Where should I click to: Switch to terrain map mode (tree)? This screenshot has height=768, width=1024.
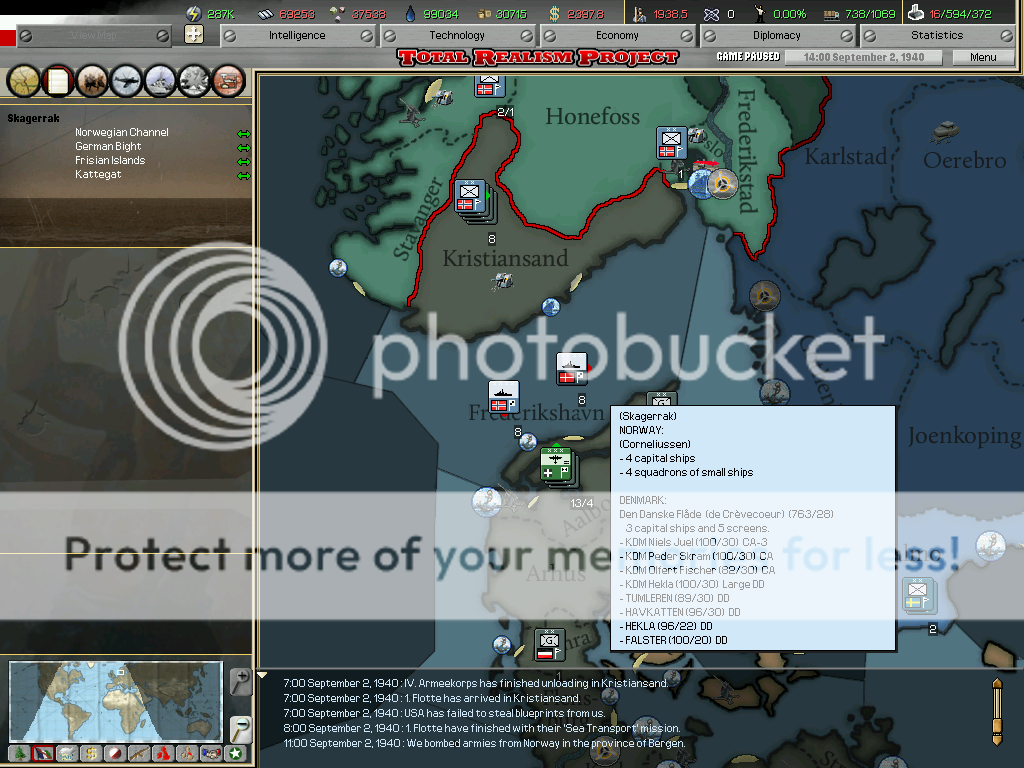pyautogui.click(x=19, y=754)
